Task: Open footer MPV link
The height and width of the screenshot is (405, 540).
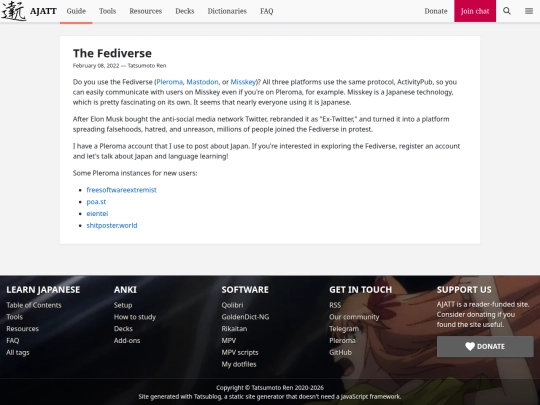Action: (x=229, y=341)
